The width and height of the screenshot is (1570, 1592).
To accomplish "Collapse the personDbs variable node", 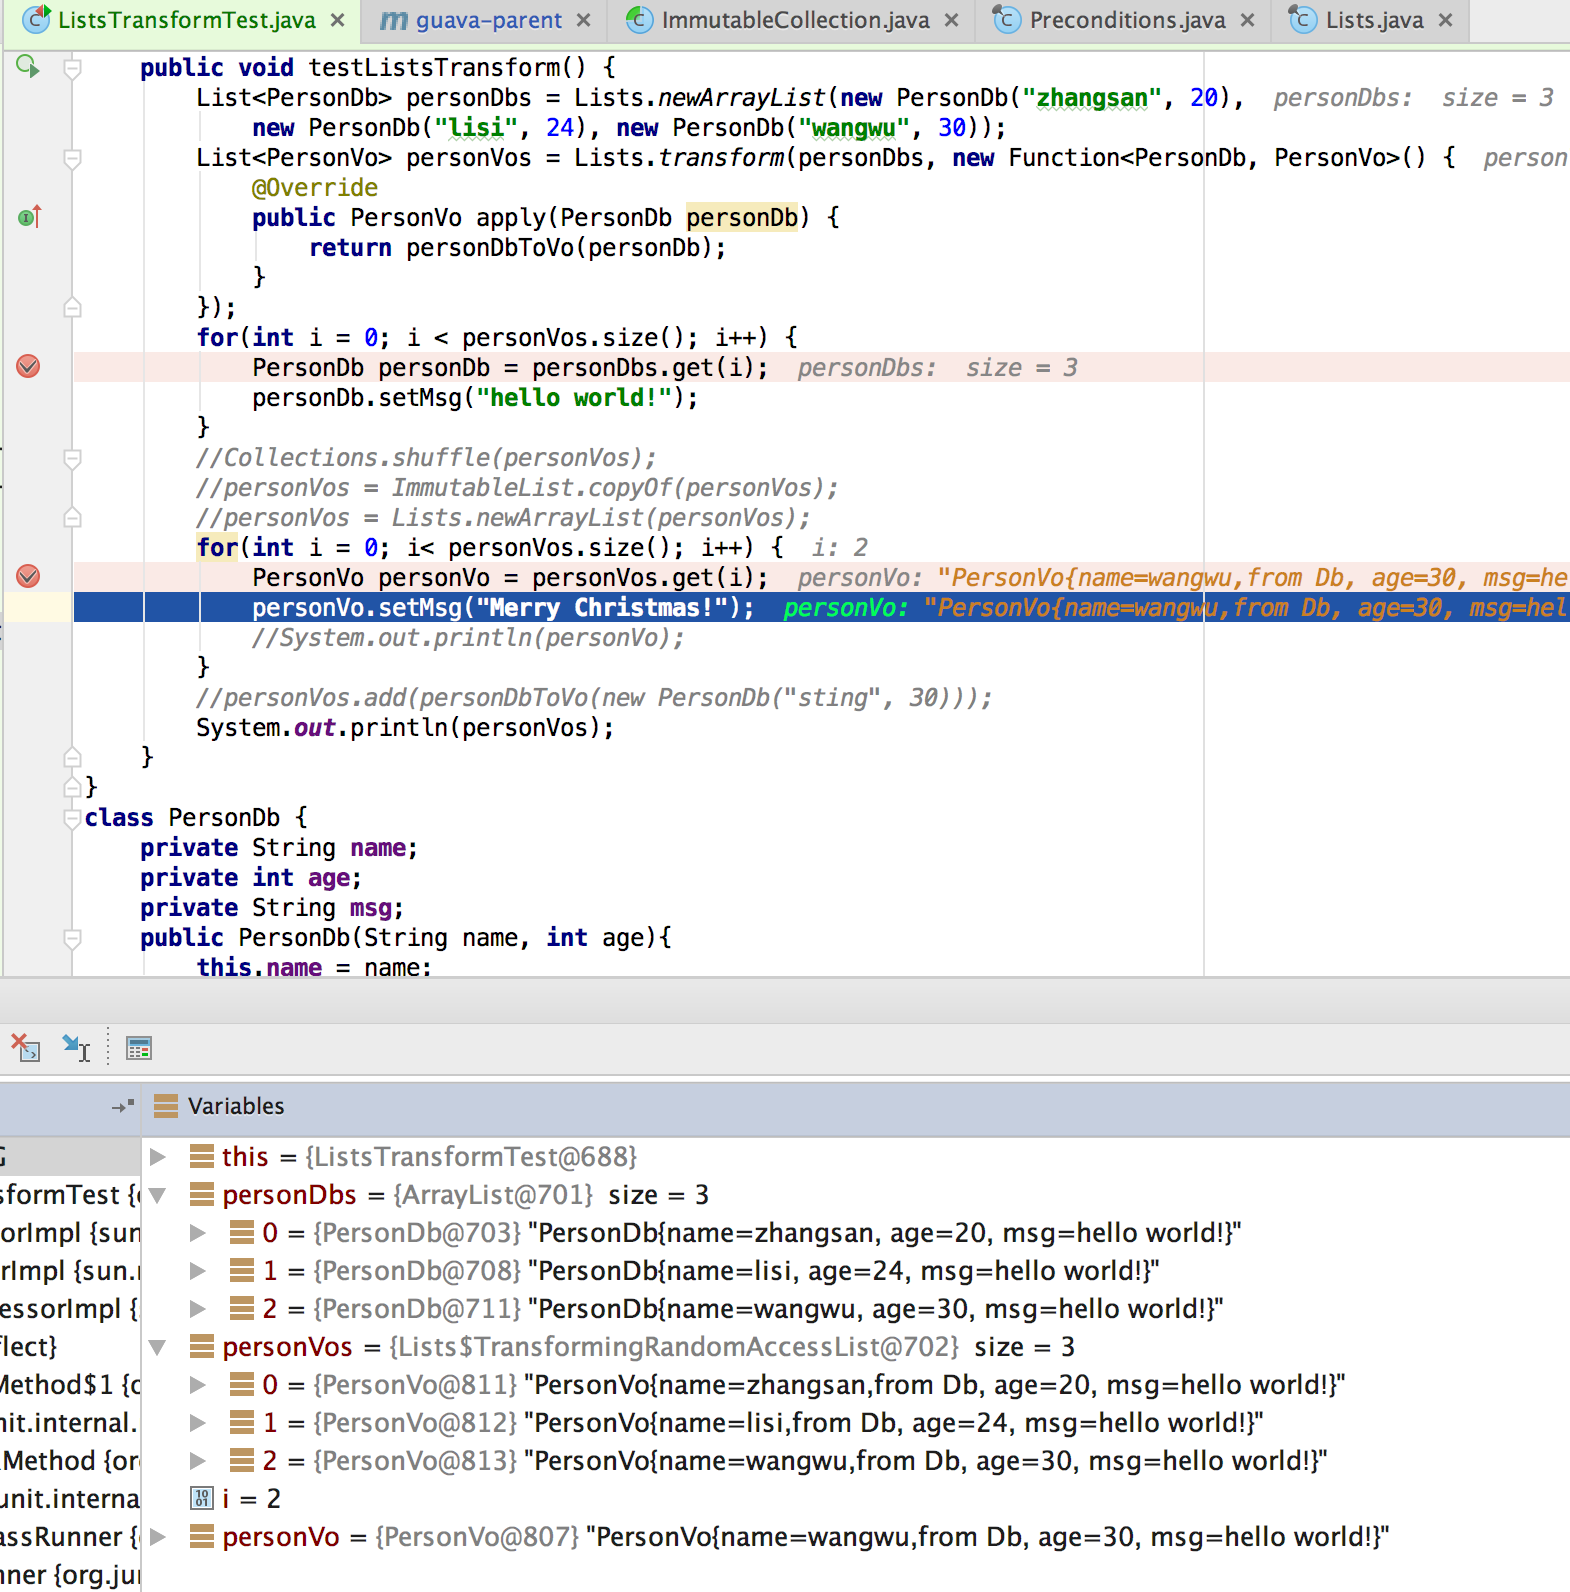I will point(158,1195).
